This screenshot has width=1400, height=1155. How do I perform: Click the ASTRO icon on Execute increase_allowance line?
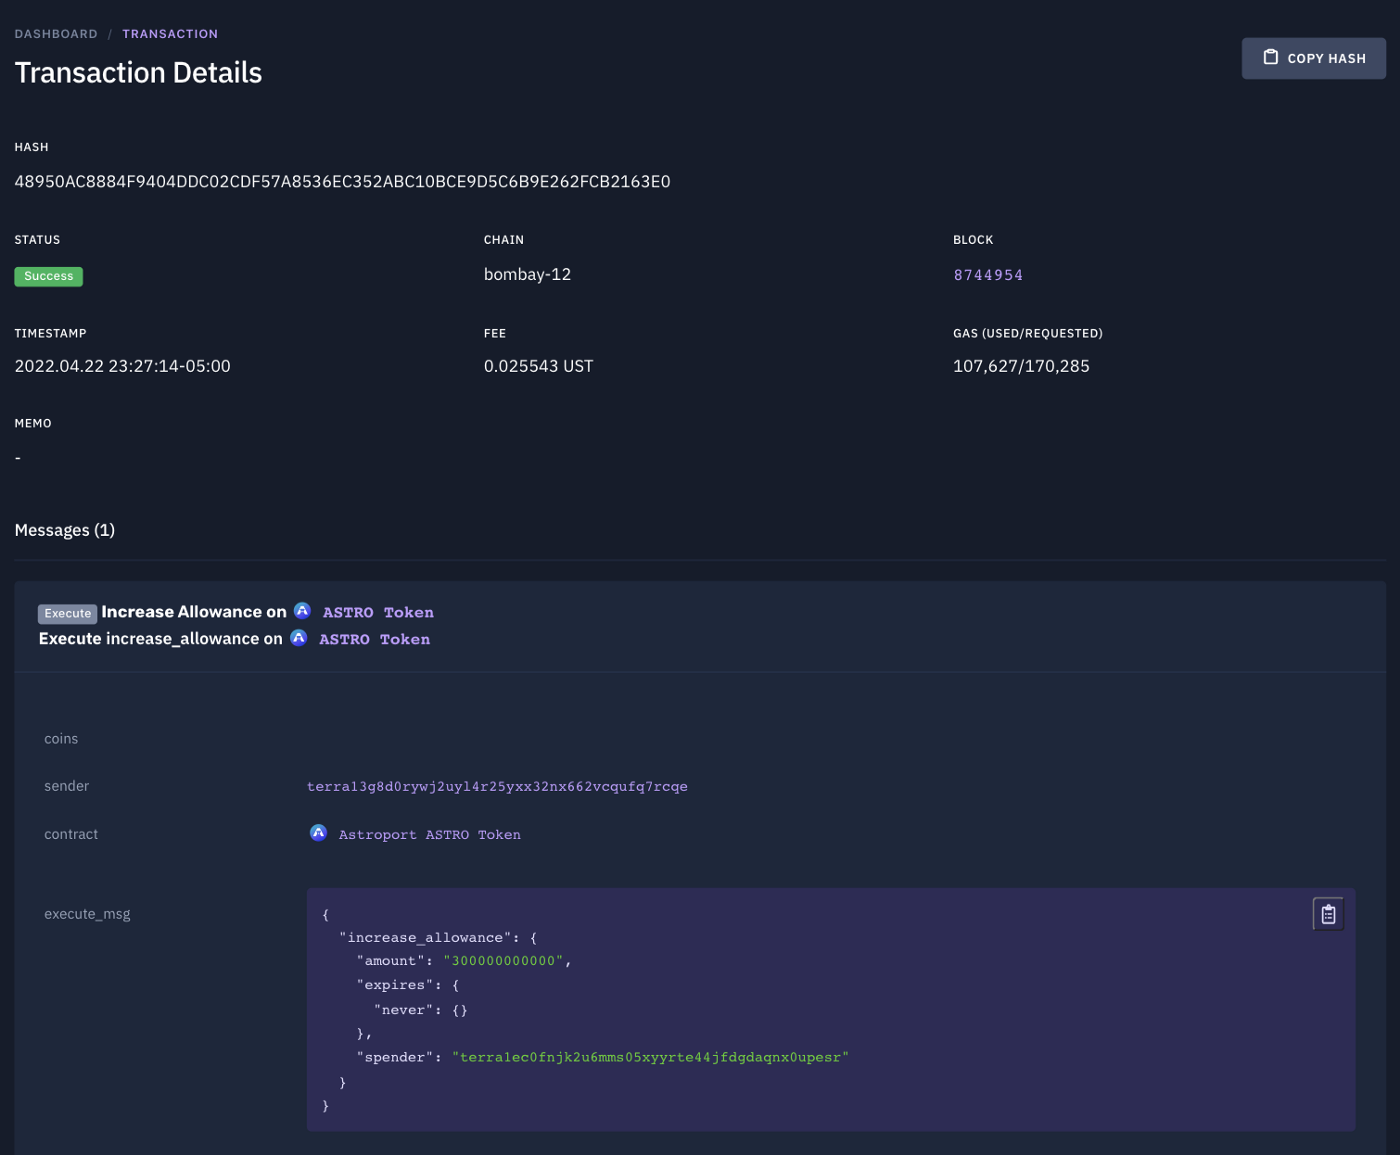[x=298, y=638]
